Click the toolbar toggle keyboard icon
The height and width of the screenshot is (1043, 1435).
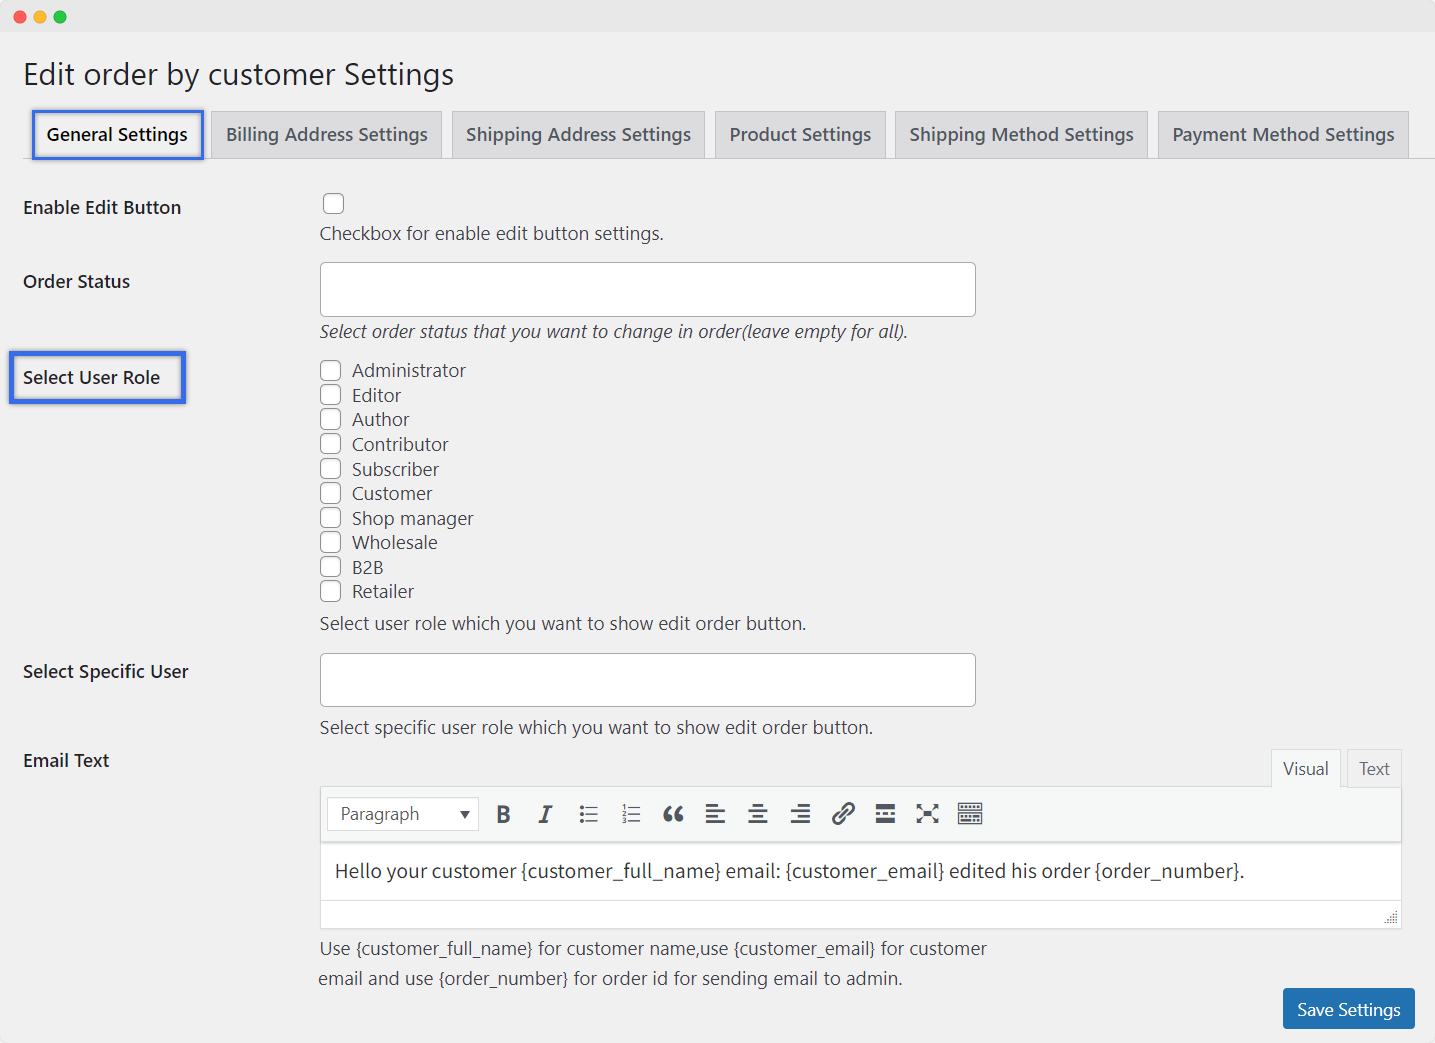[970, 814]
